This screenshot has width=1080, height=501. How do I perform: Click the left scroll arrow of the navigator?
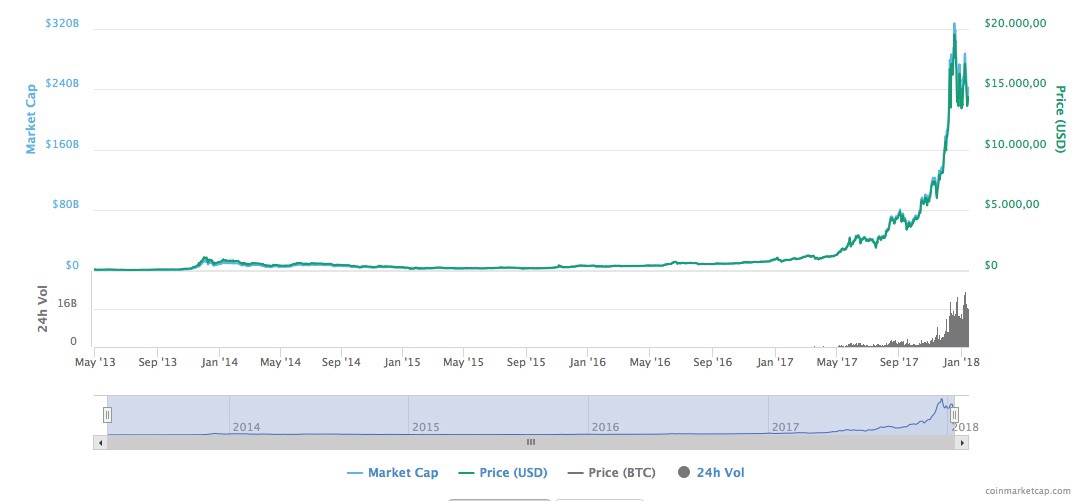[99, 441]
